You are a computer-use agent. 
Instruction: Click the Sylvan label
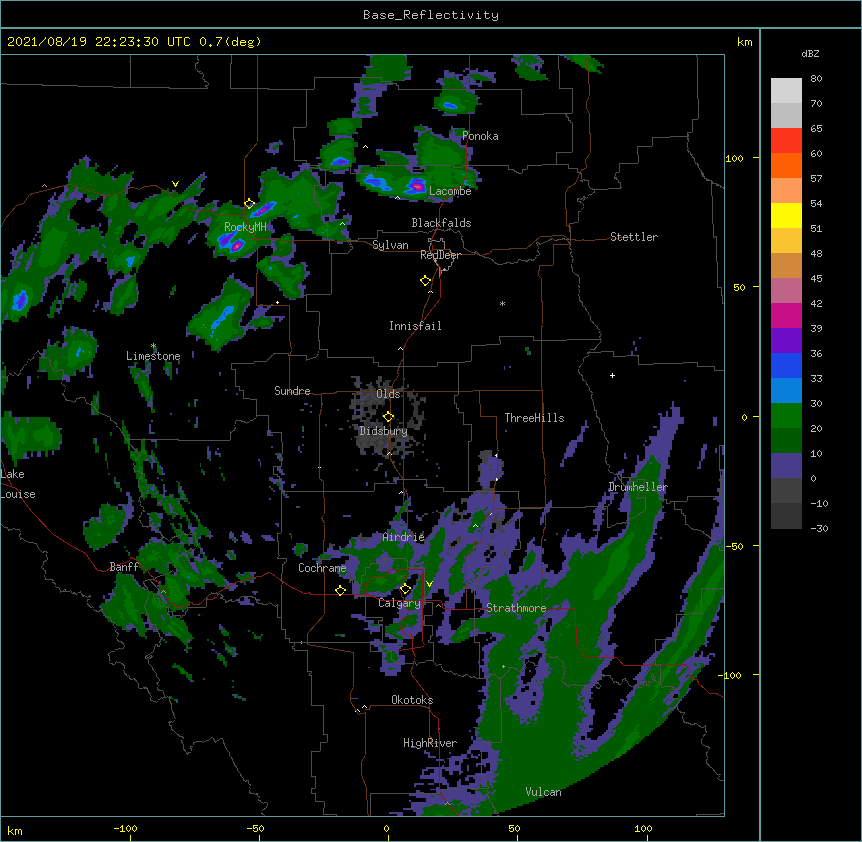coord(390,245)
